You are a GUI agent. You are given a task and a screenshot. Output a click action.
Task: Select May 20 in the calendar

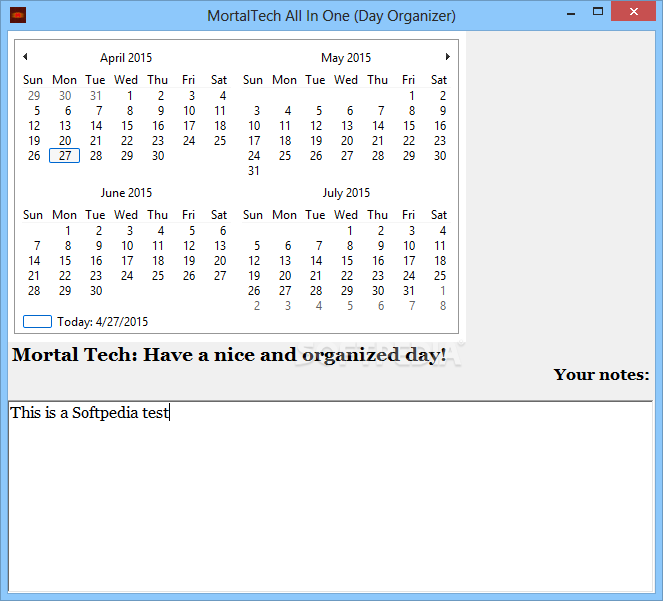(x=347, y=141)
